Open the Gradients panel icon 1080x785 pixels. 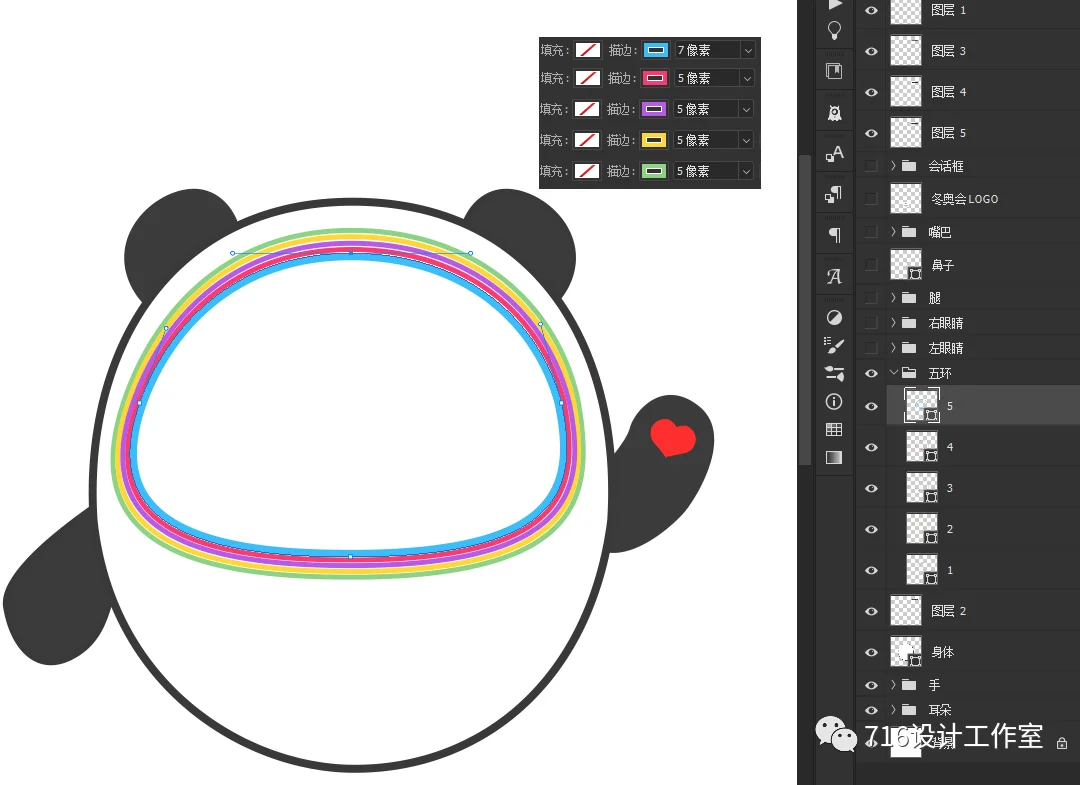(x=834, y=458)
